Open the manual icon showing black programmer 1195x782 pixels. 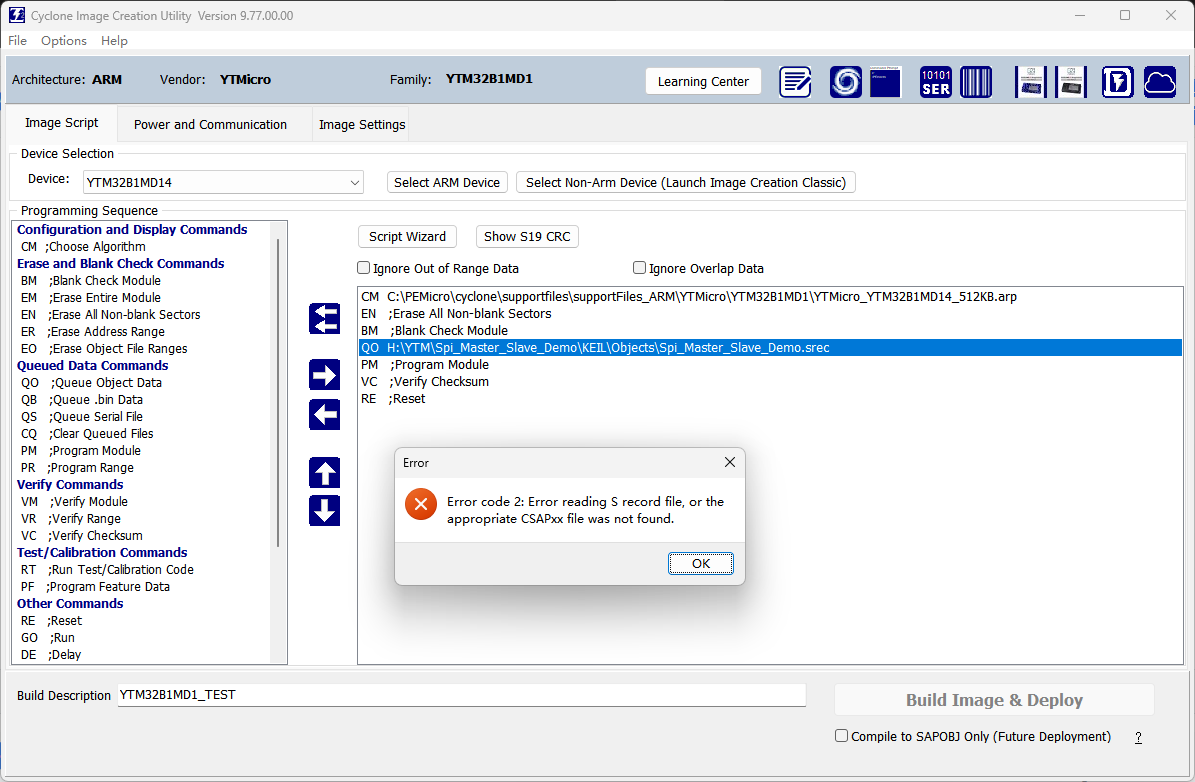1071,82
